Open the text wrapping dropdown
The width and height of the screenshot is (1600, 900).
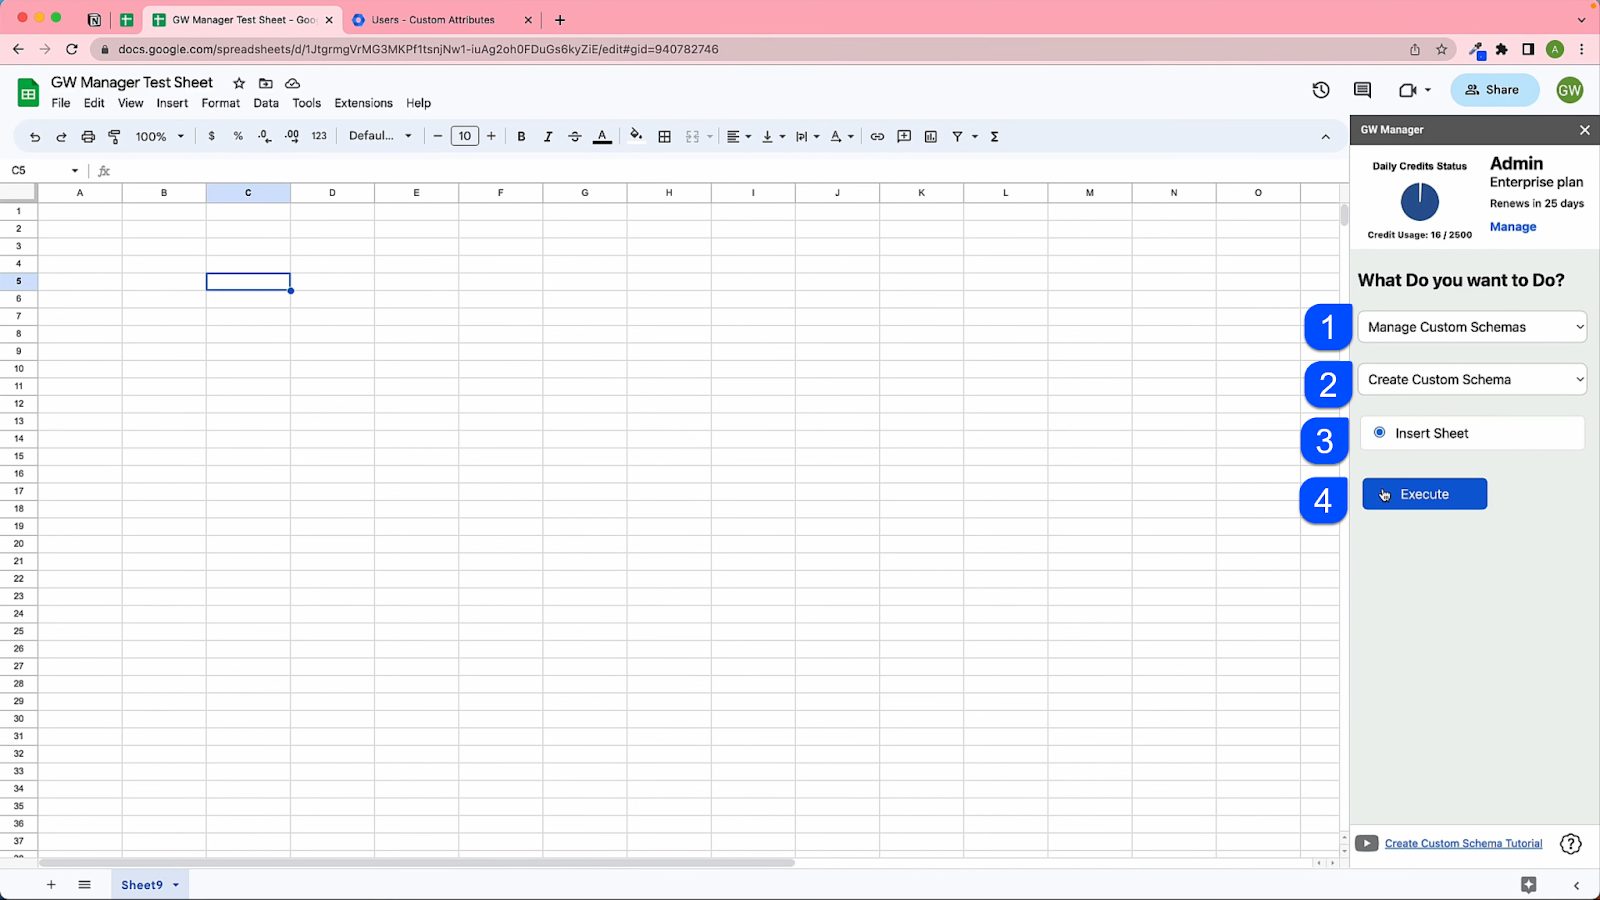pyautogui.click(x=807, y=136)
